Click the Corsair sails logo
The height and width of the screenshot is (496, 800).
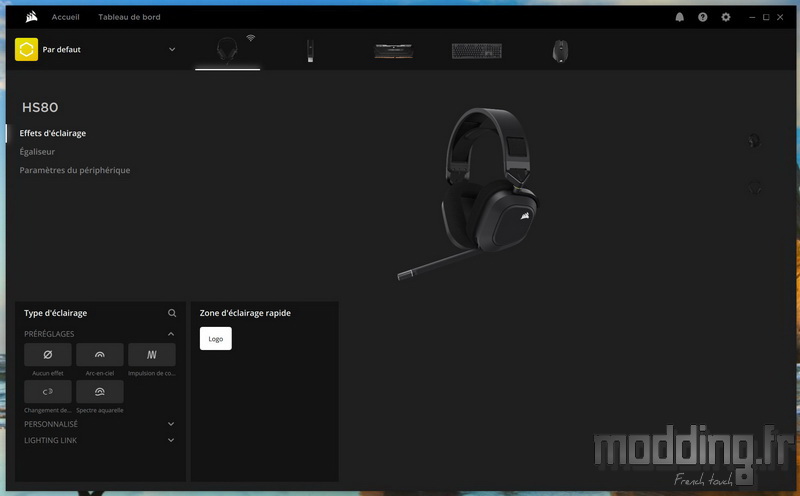tap(31, 17)
